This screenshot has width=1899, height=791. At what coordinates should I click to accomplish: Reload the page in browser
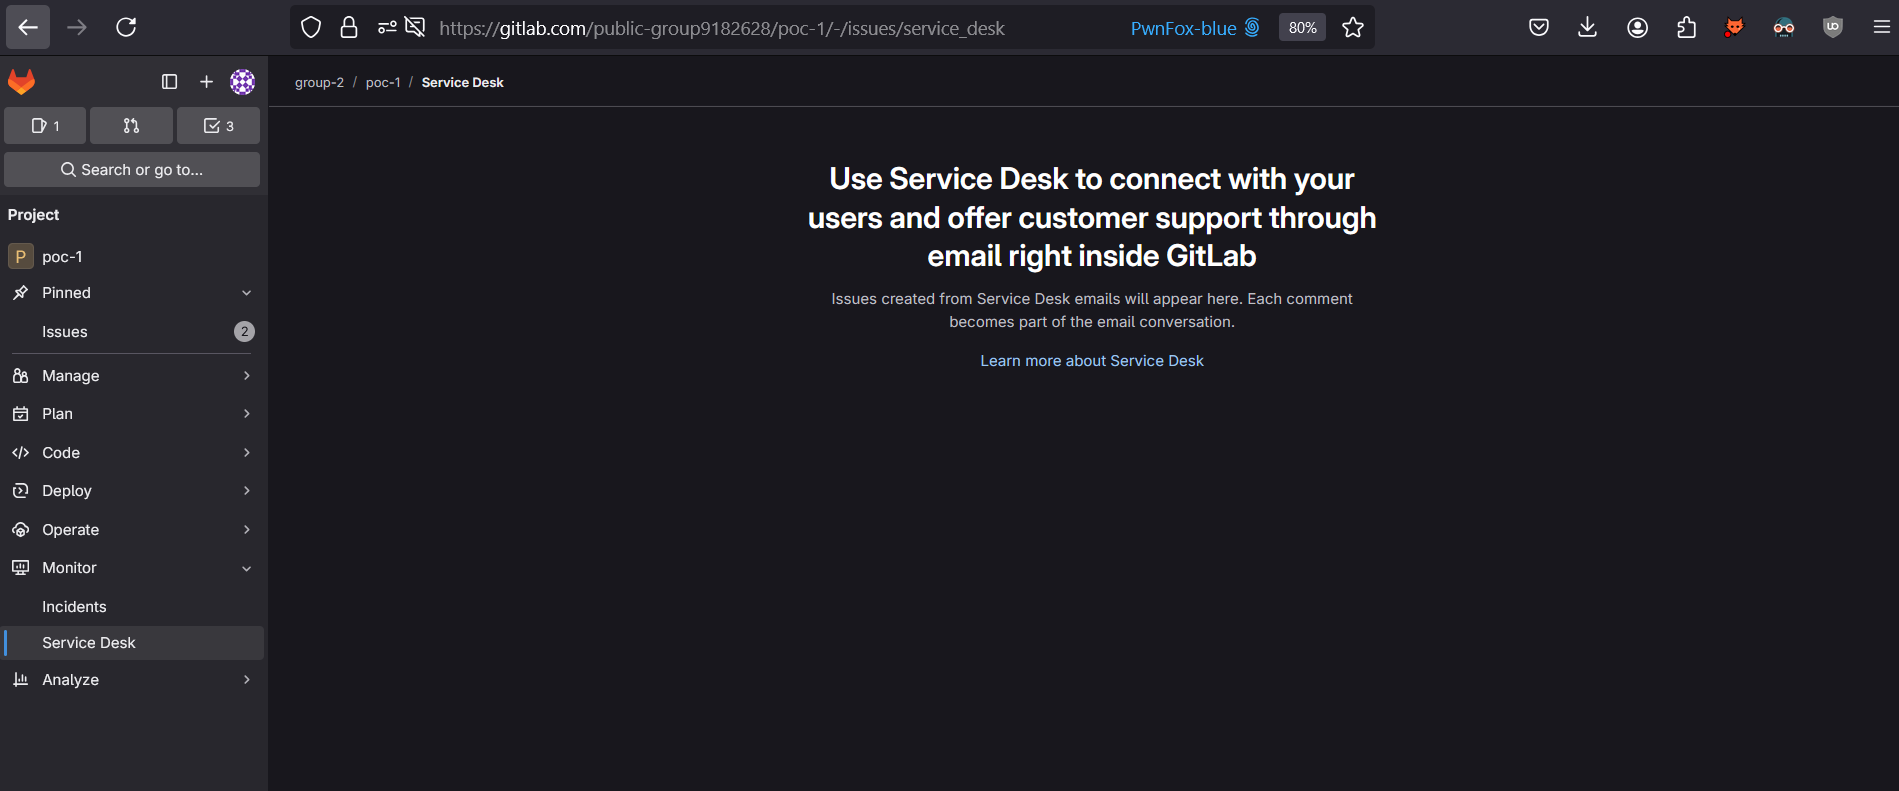click(x=126, y=28)
